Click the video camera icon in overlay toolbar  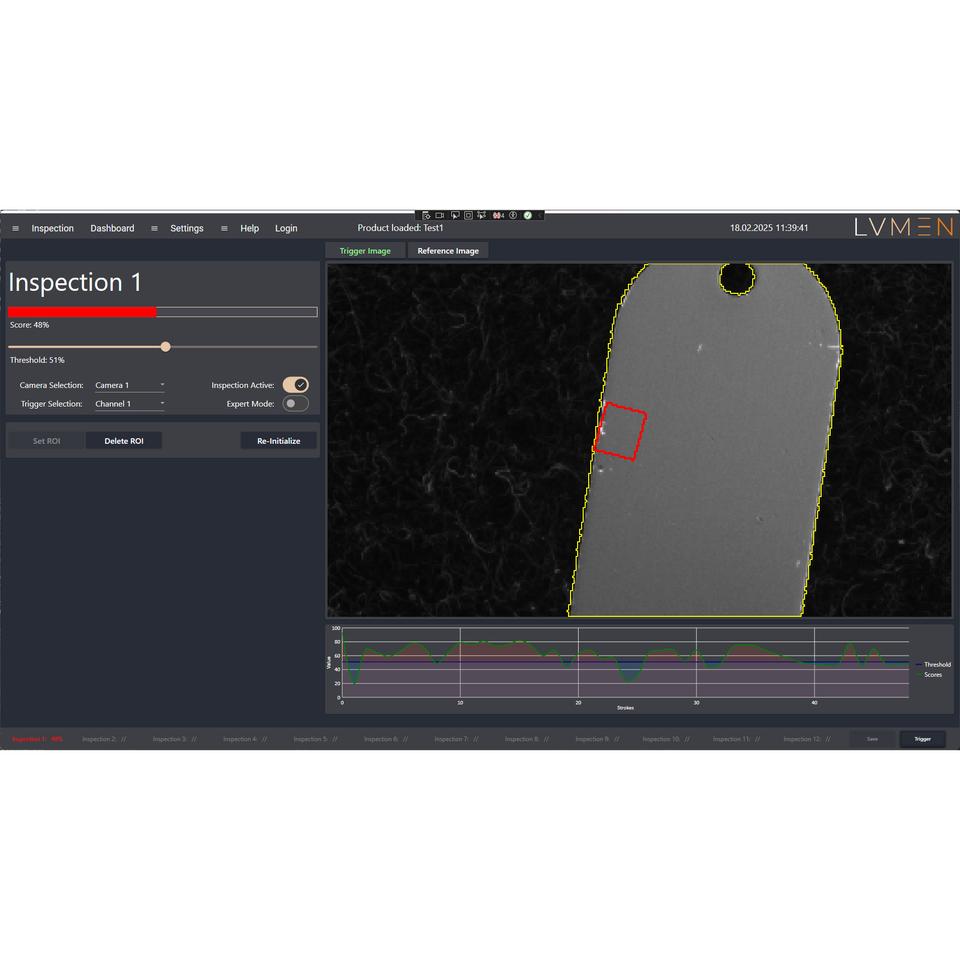coord(439,215)
